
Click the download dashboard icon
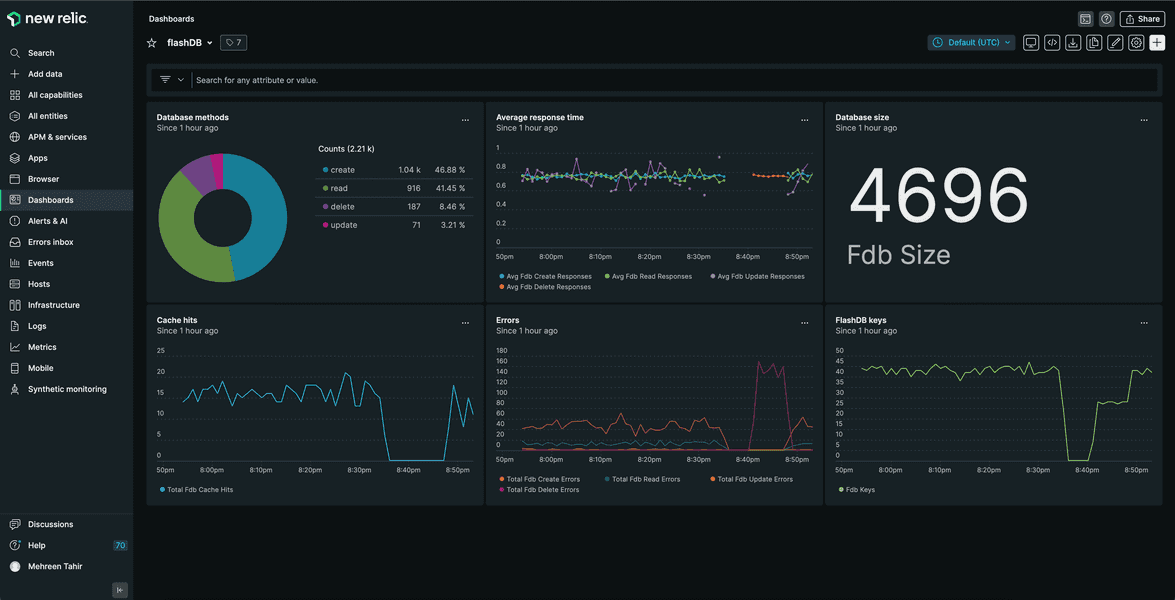click(1073, 43)
